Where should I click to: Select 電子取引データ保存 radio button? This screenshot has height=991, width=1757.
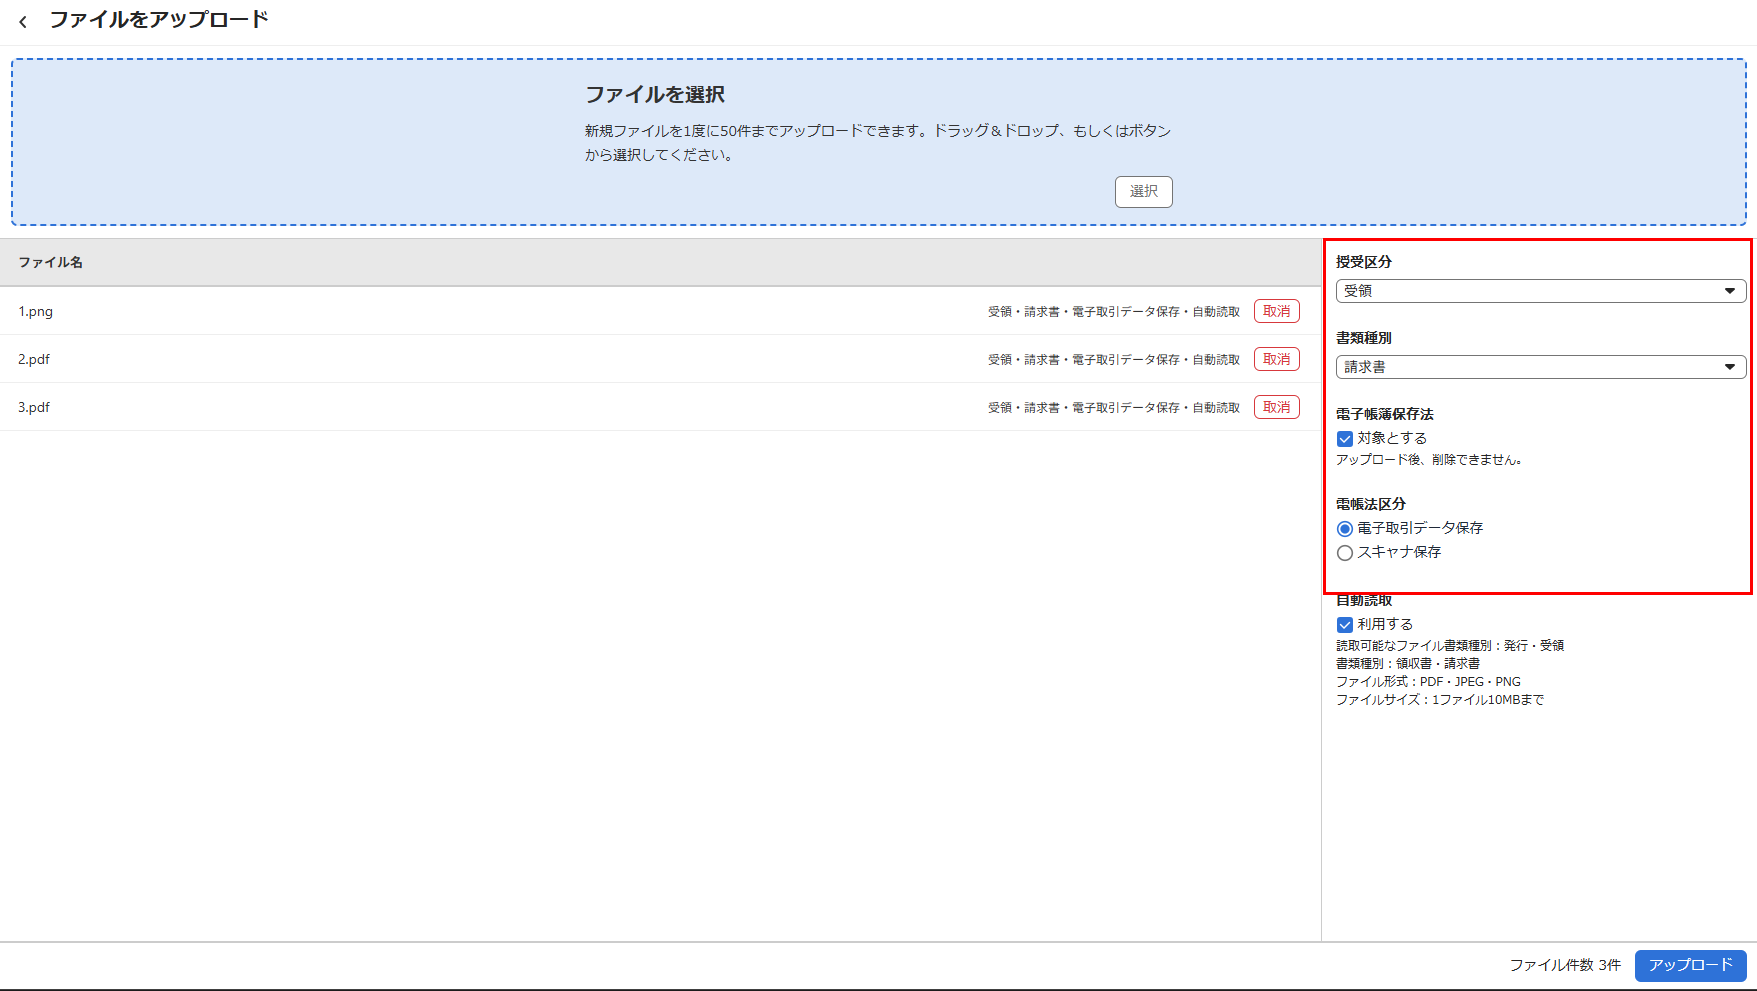[1345, 529]
